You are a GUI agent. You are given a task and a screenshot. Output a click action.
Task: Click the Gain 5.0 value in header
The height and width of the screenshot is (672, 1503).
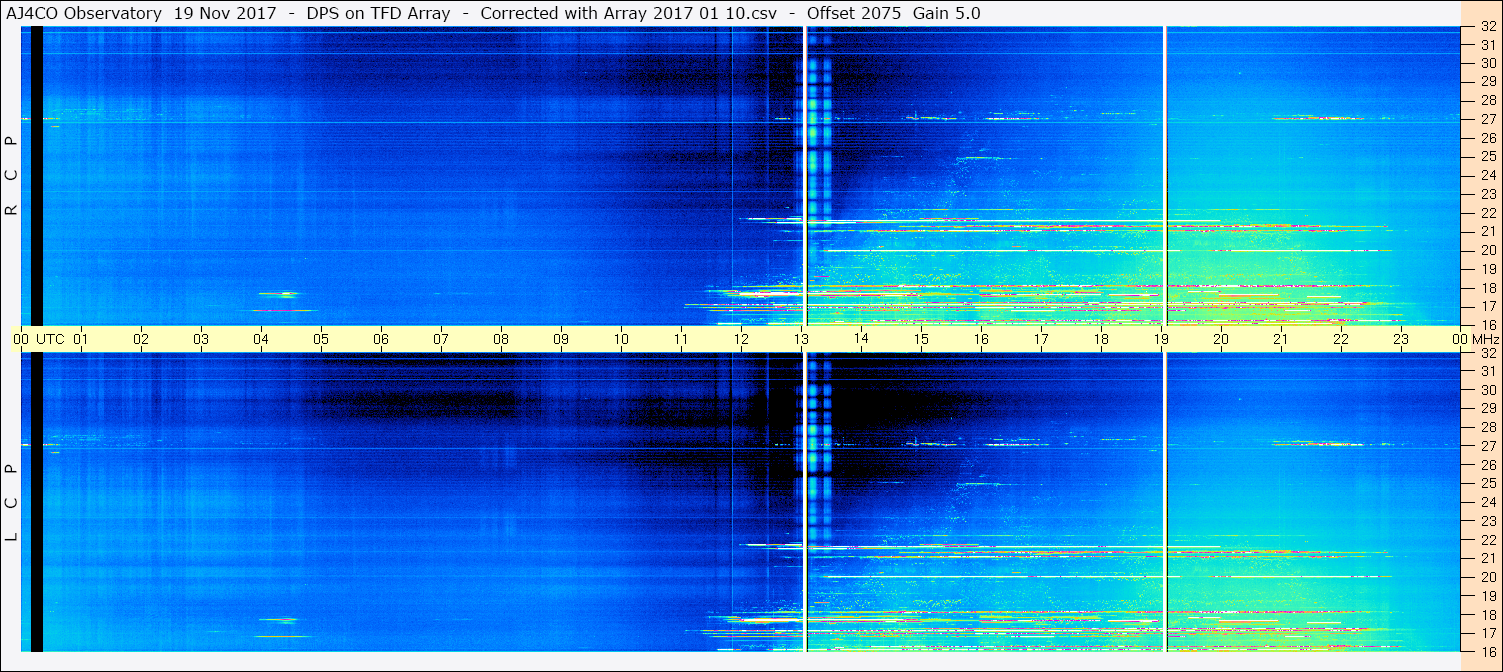click(946, 13)
